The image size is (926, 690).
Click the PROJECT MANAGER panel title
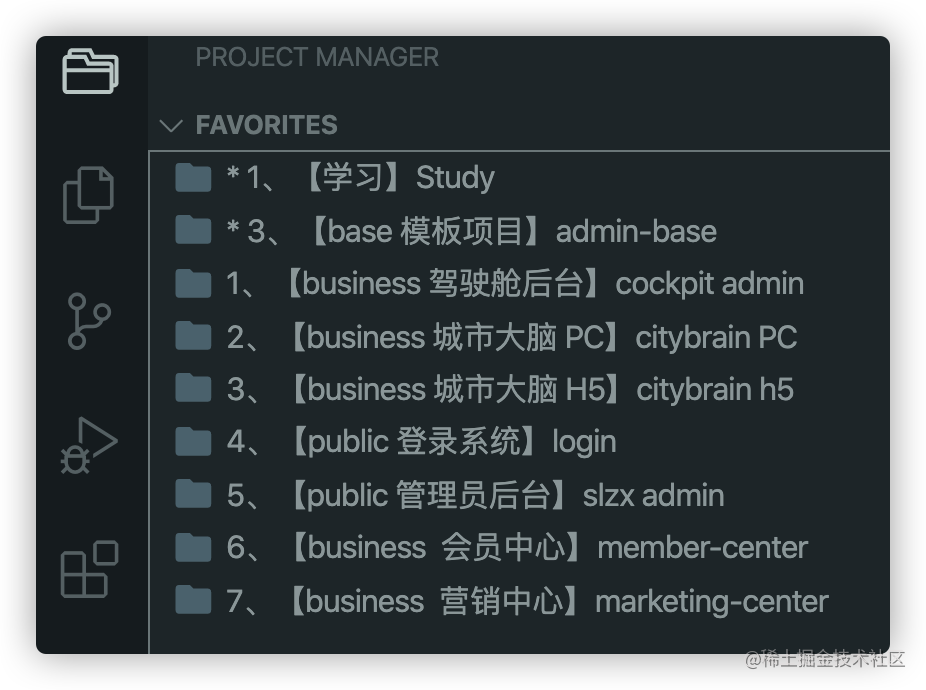point(317,57)
